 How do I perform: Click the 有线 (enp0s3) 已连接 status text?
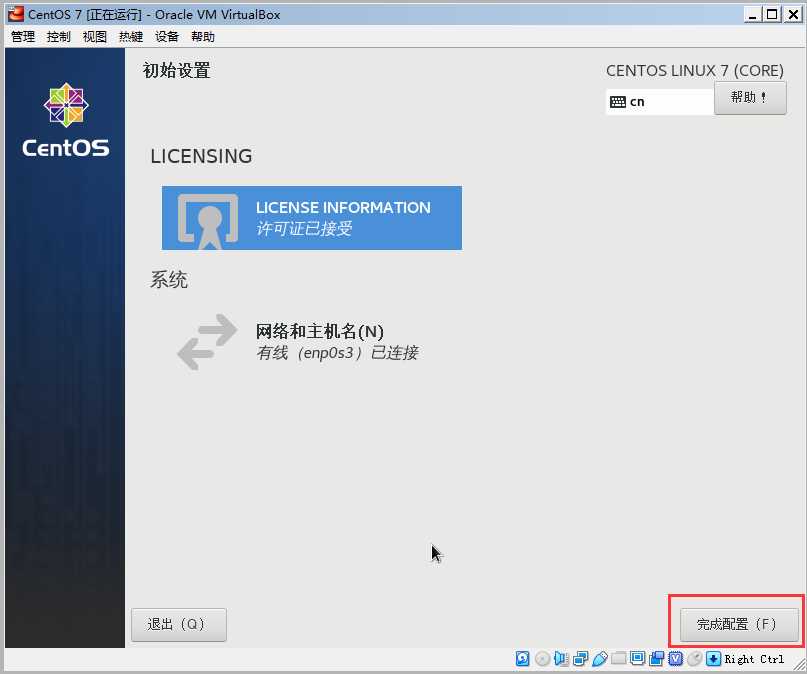coord(337,353)
